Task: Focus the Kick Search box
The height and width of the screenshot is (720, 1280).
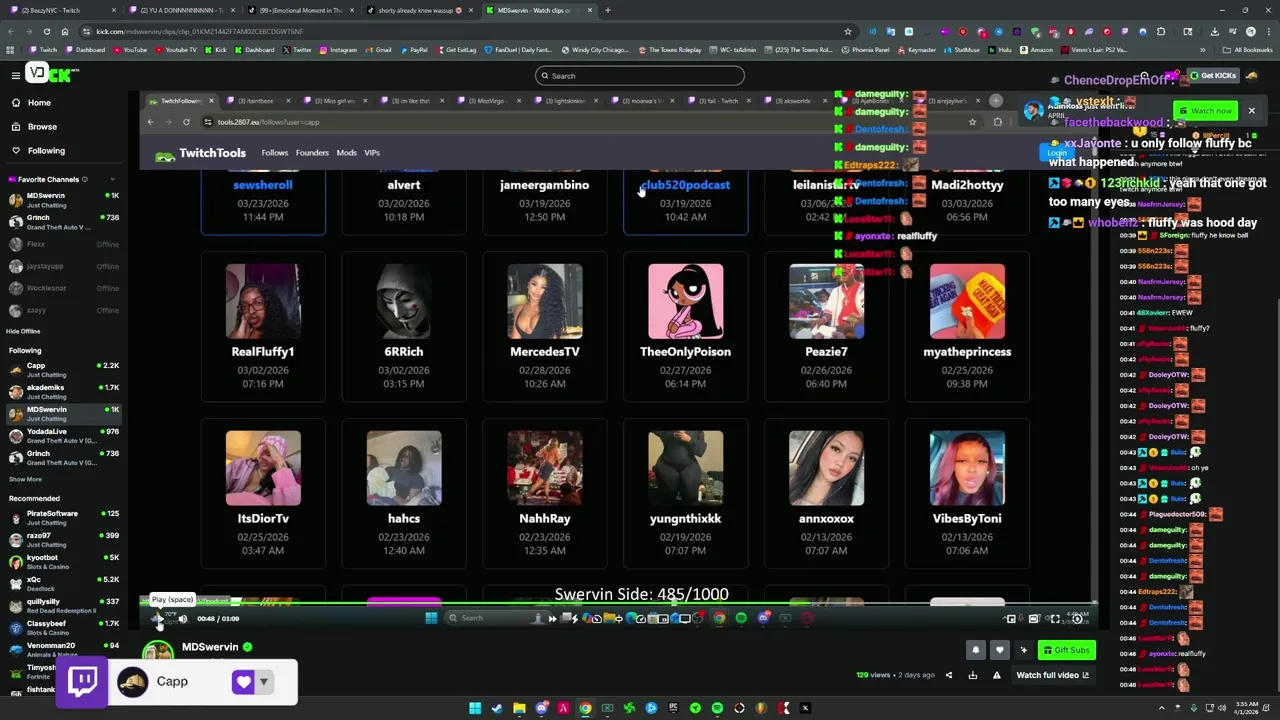Action: coord(640,76)
